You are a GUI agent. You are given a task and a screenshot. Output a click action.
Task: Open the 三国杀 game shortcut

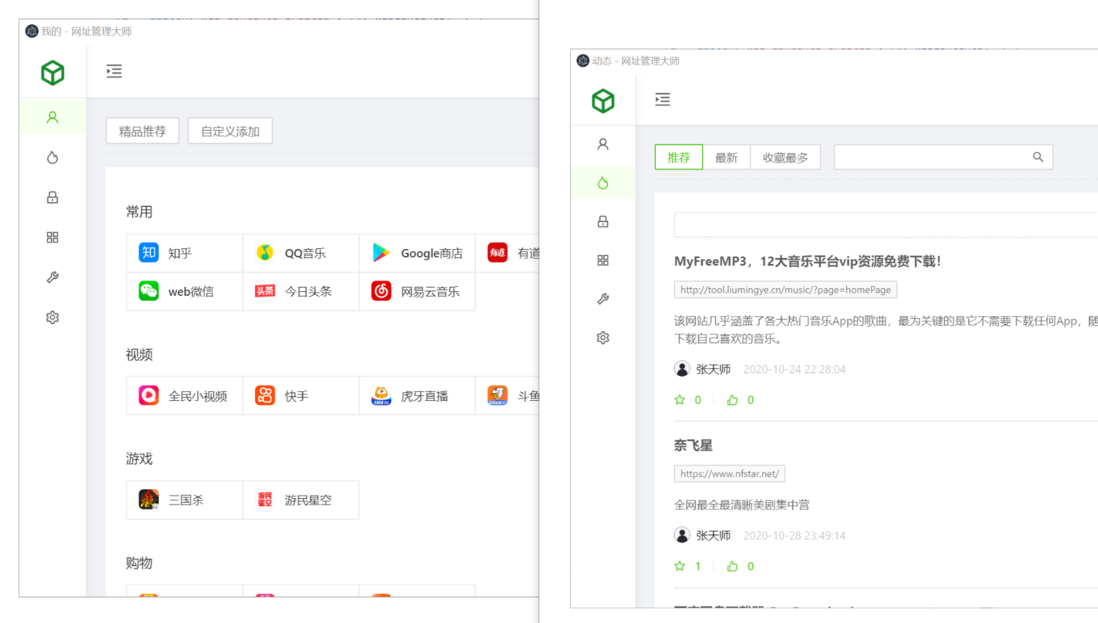tap(184, 500)
